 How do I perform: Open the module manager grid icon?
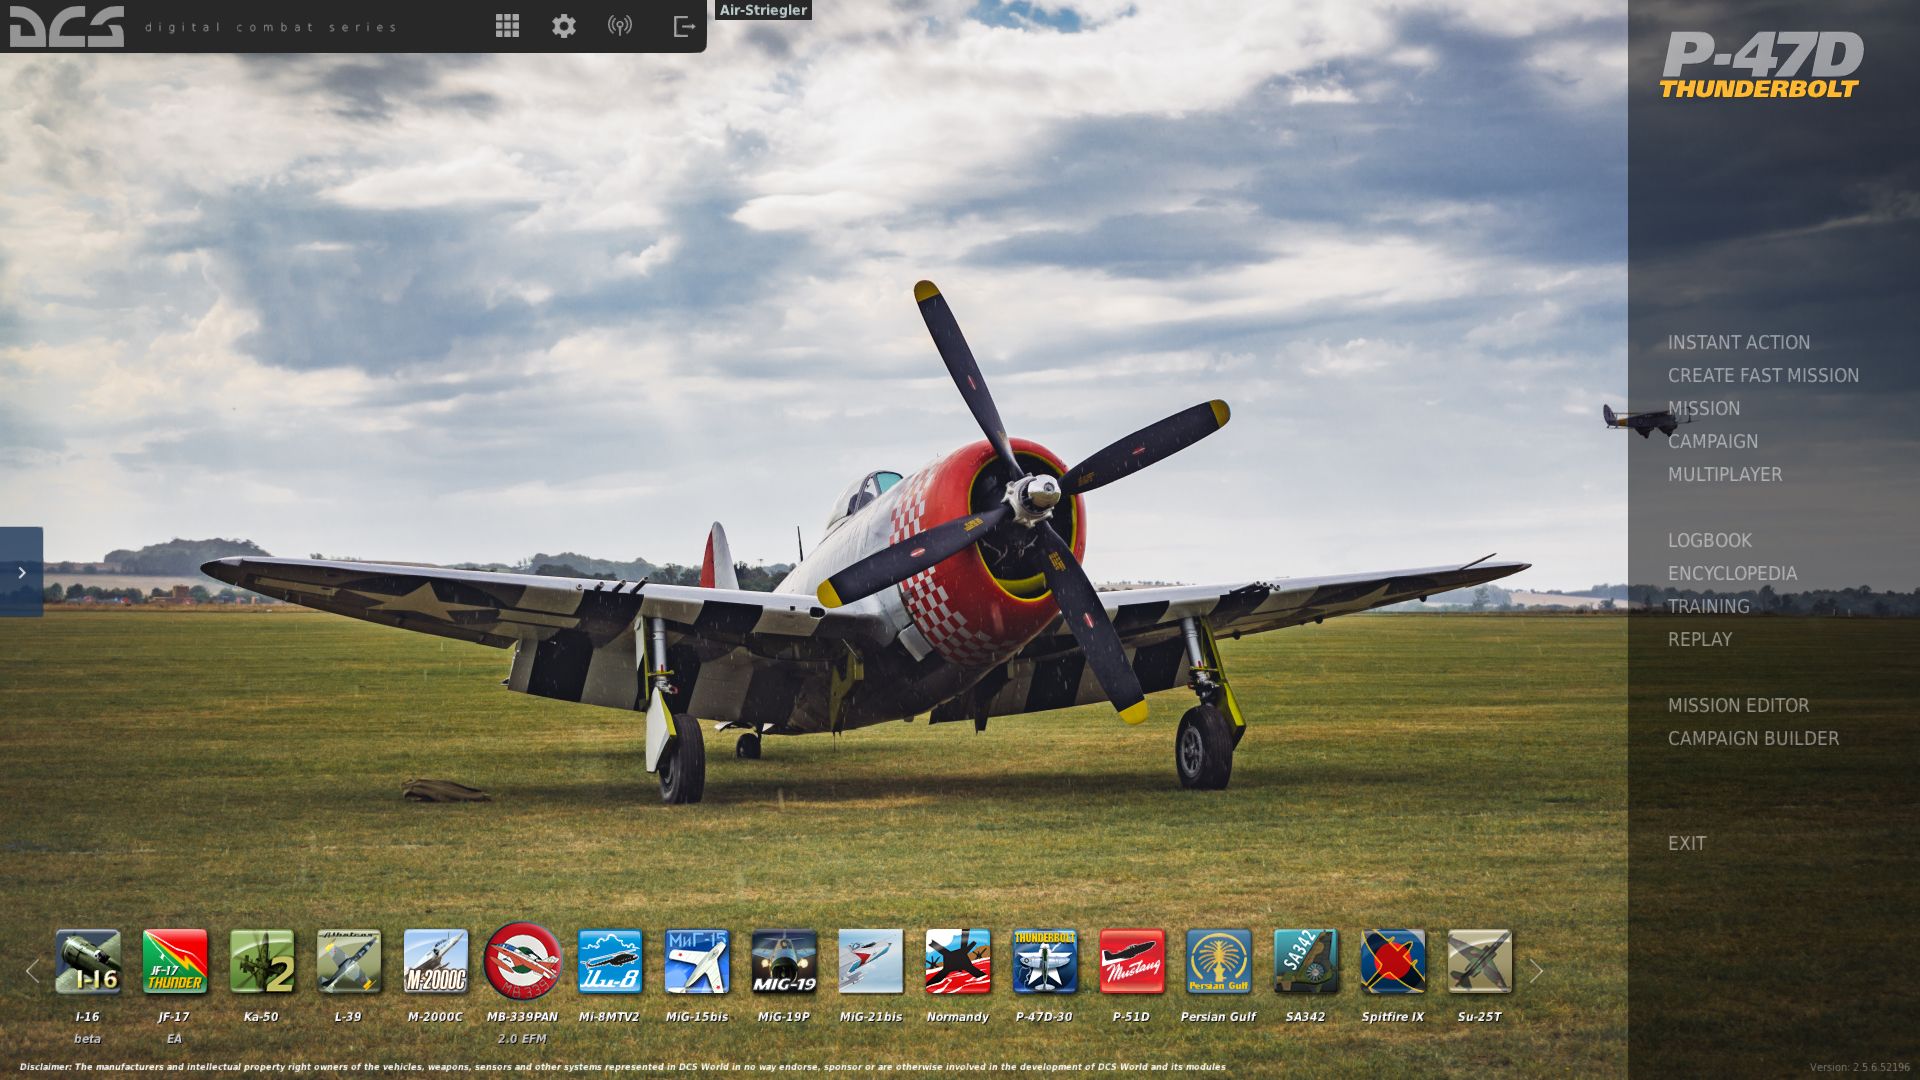pos(507,26)
